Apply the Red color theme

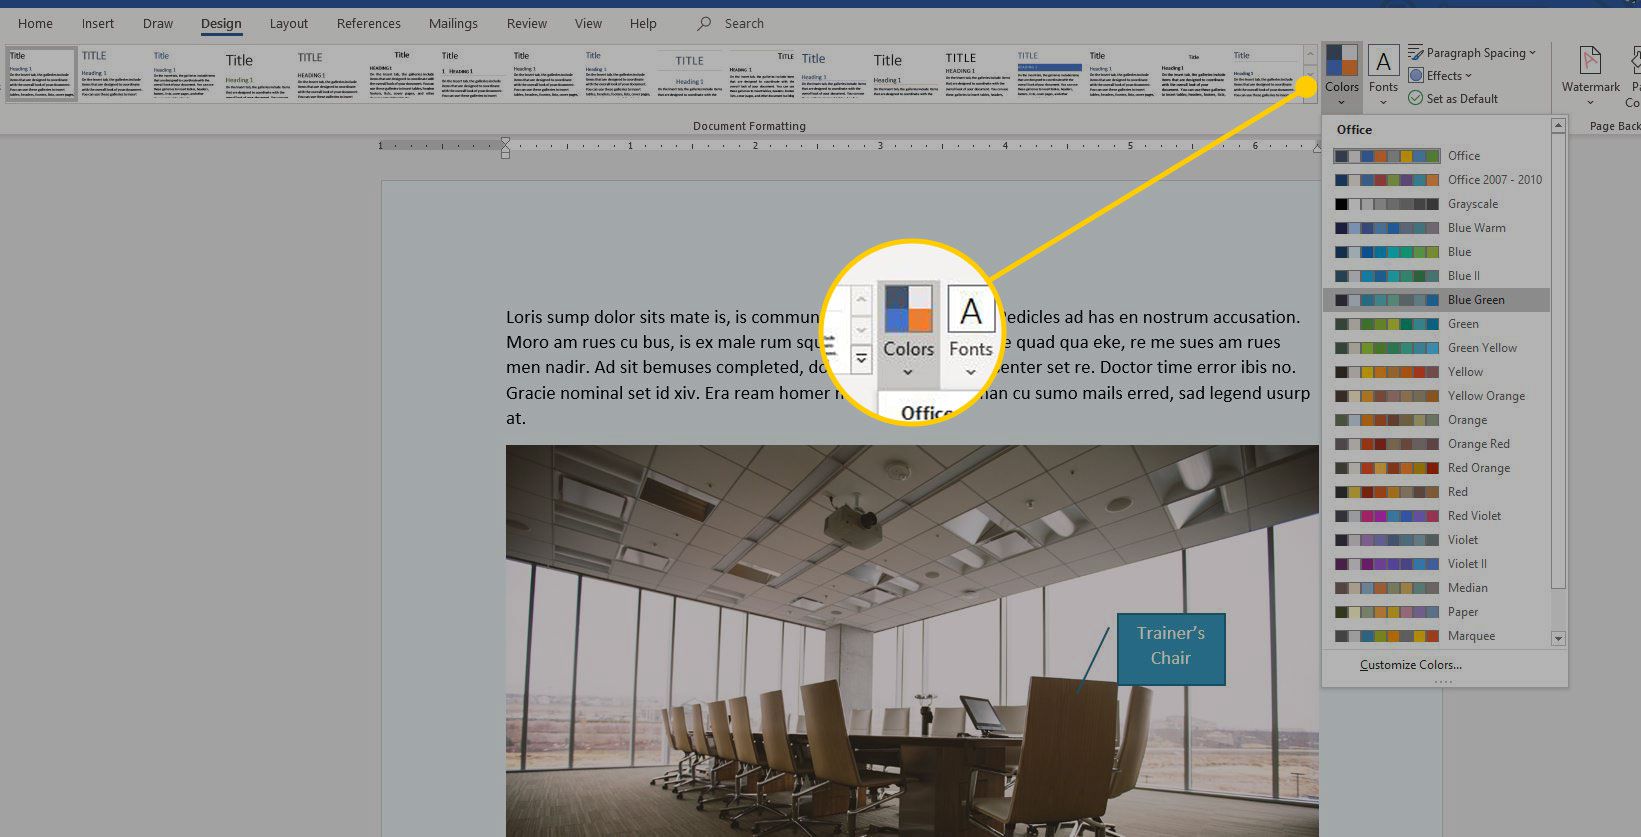(1436, 492)
